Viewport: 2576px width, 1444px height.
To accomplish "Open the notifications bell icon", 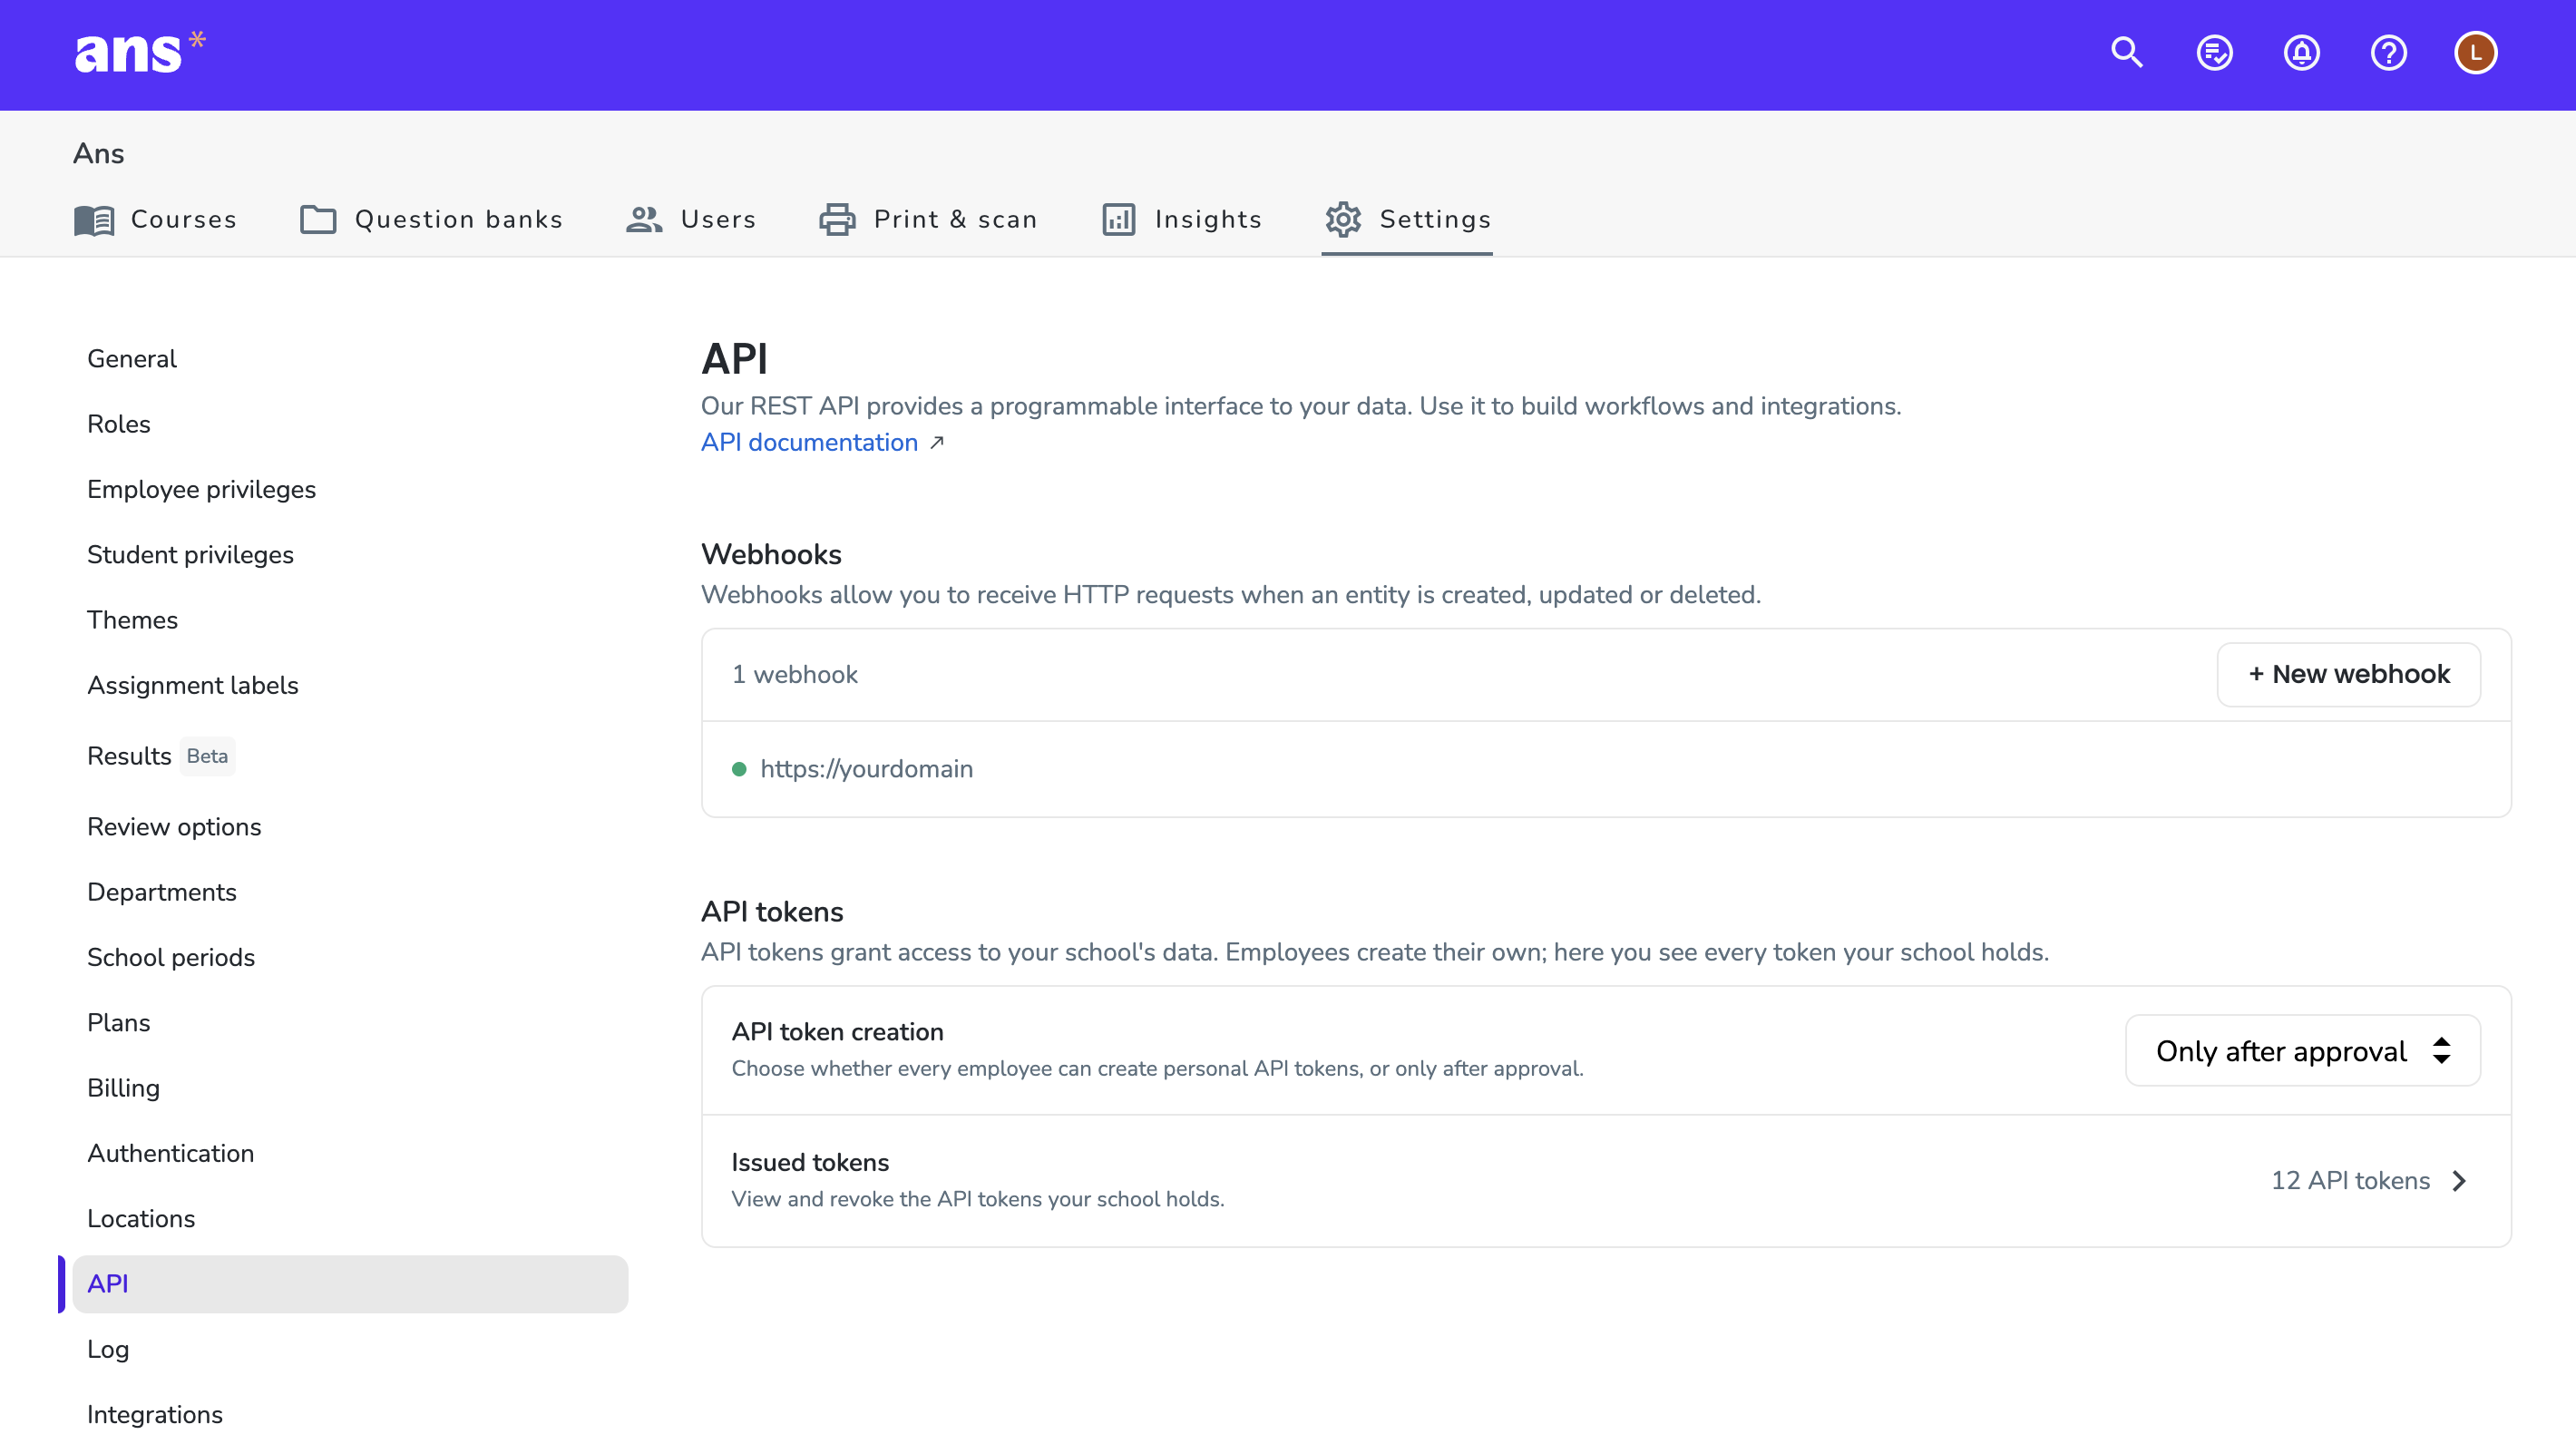I will point(2301,52).
